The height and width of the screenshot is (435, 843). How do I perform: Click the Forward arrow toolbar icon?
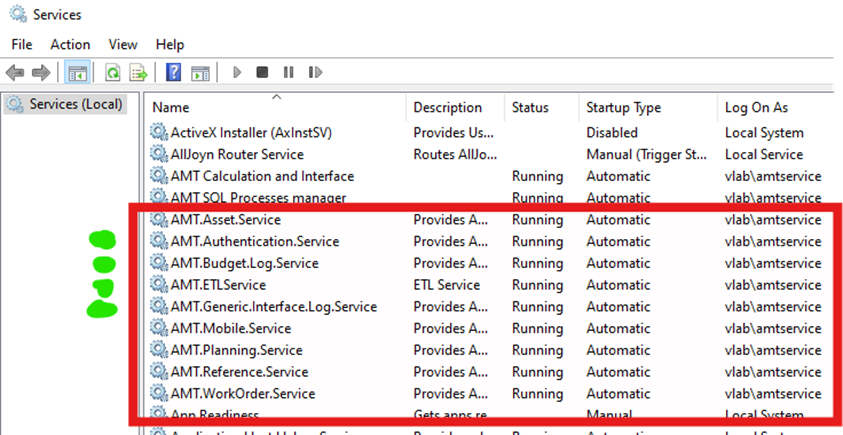(x=41, y=72)
